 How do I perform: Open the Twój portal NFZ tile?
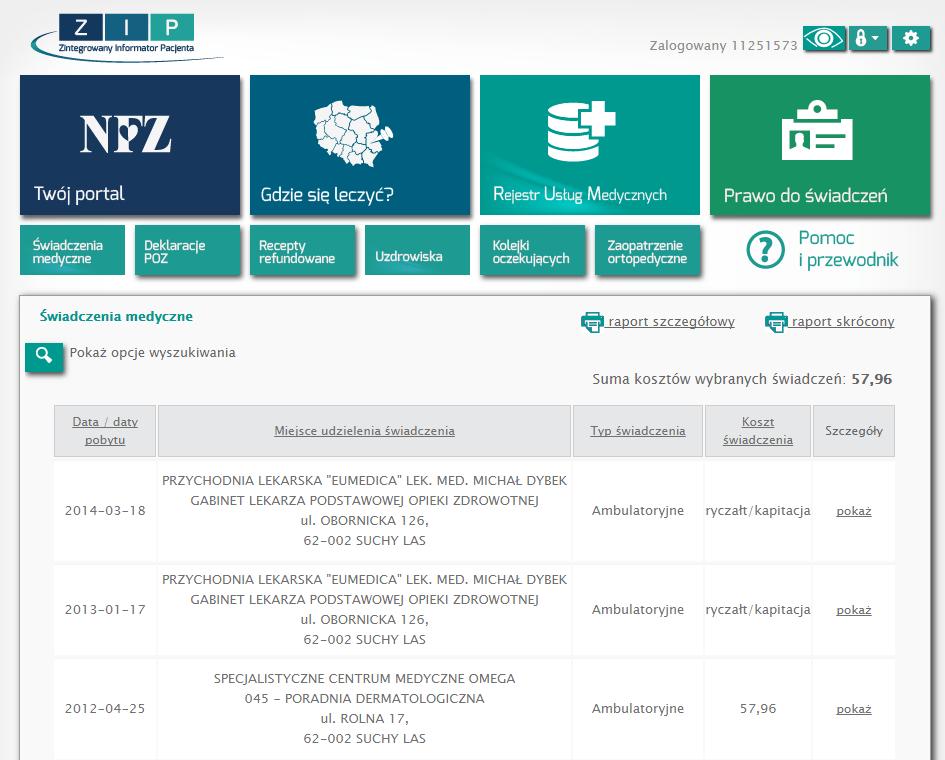[130, 145]
